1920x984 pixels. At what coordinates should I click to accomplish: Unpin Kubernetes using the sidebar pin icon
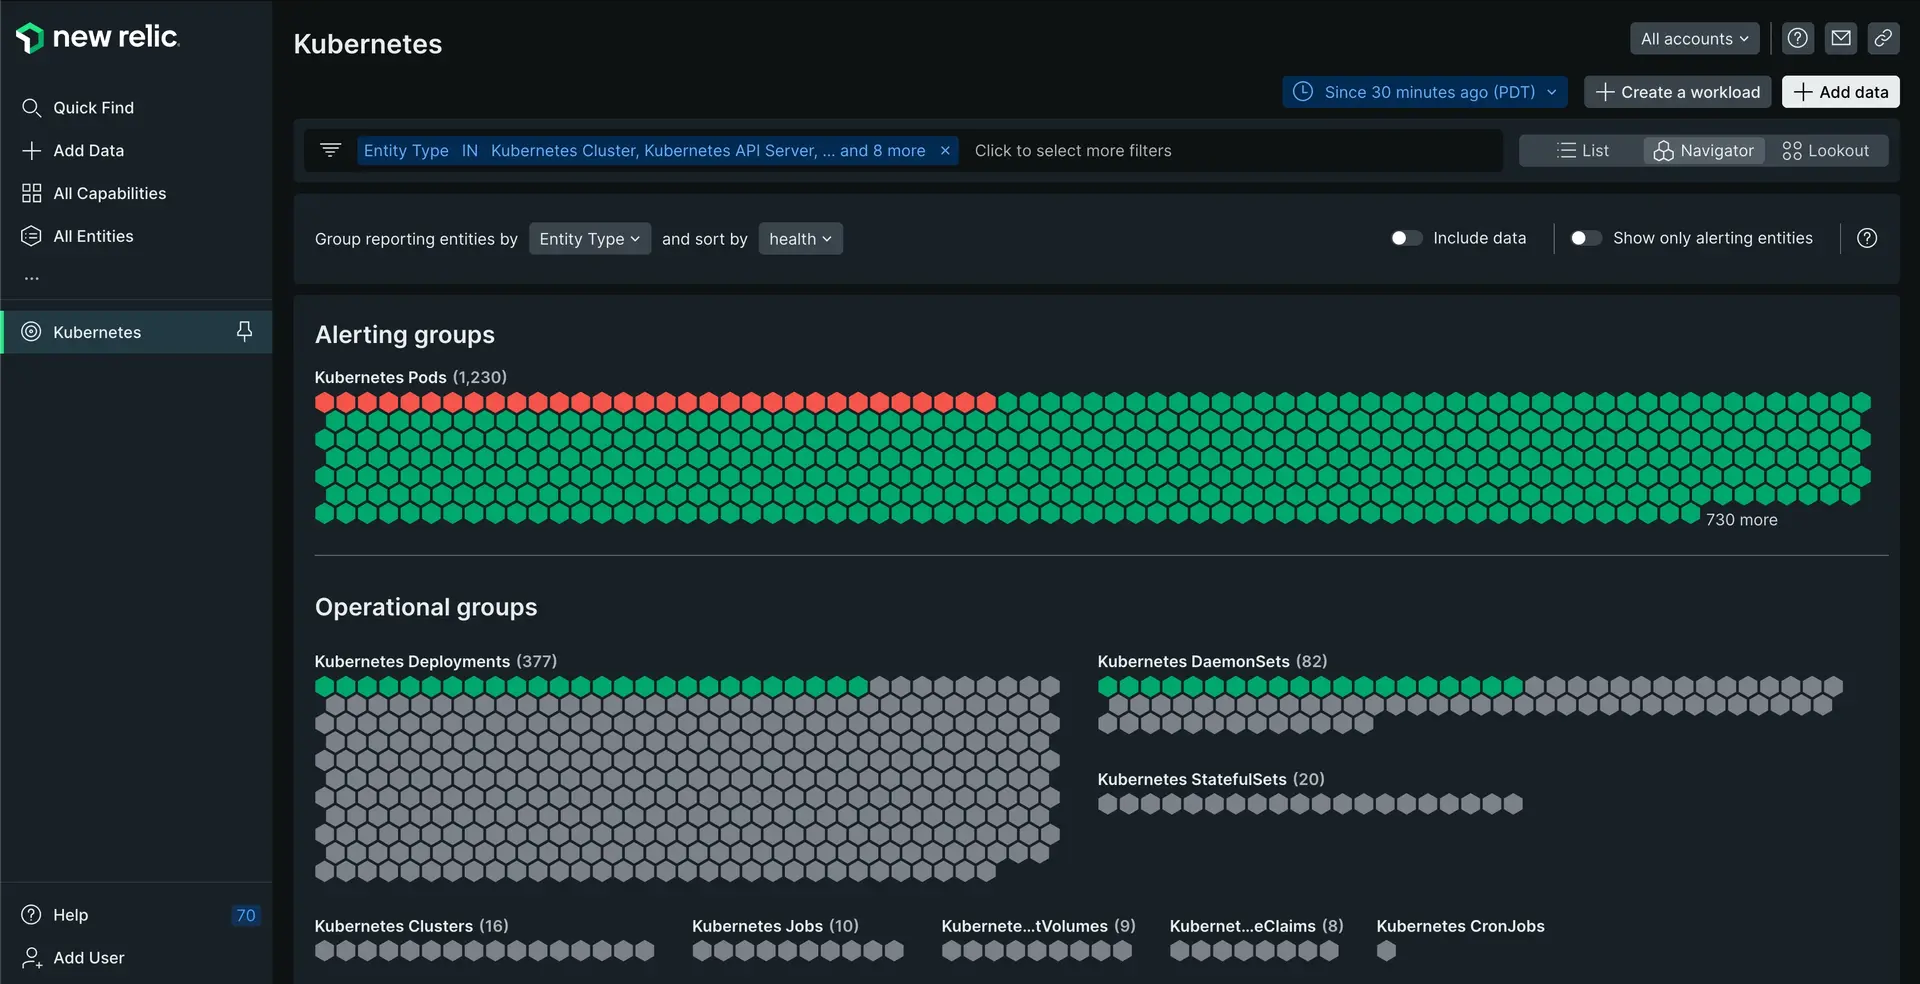[x=244, y=331]
